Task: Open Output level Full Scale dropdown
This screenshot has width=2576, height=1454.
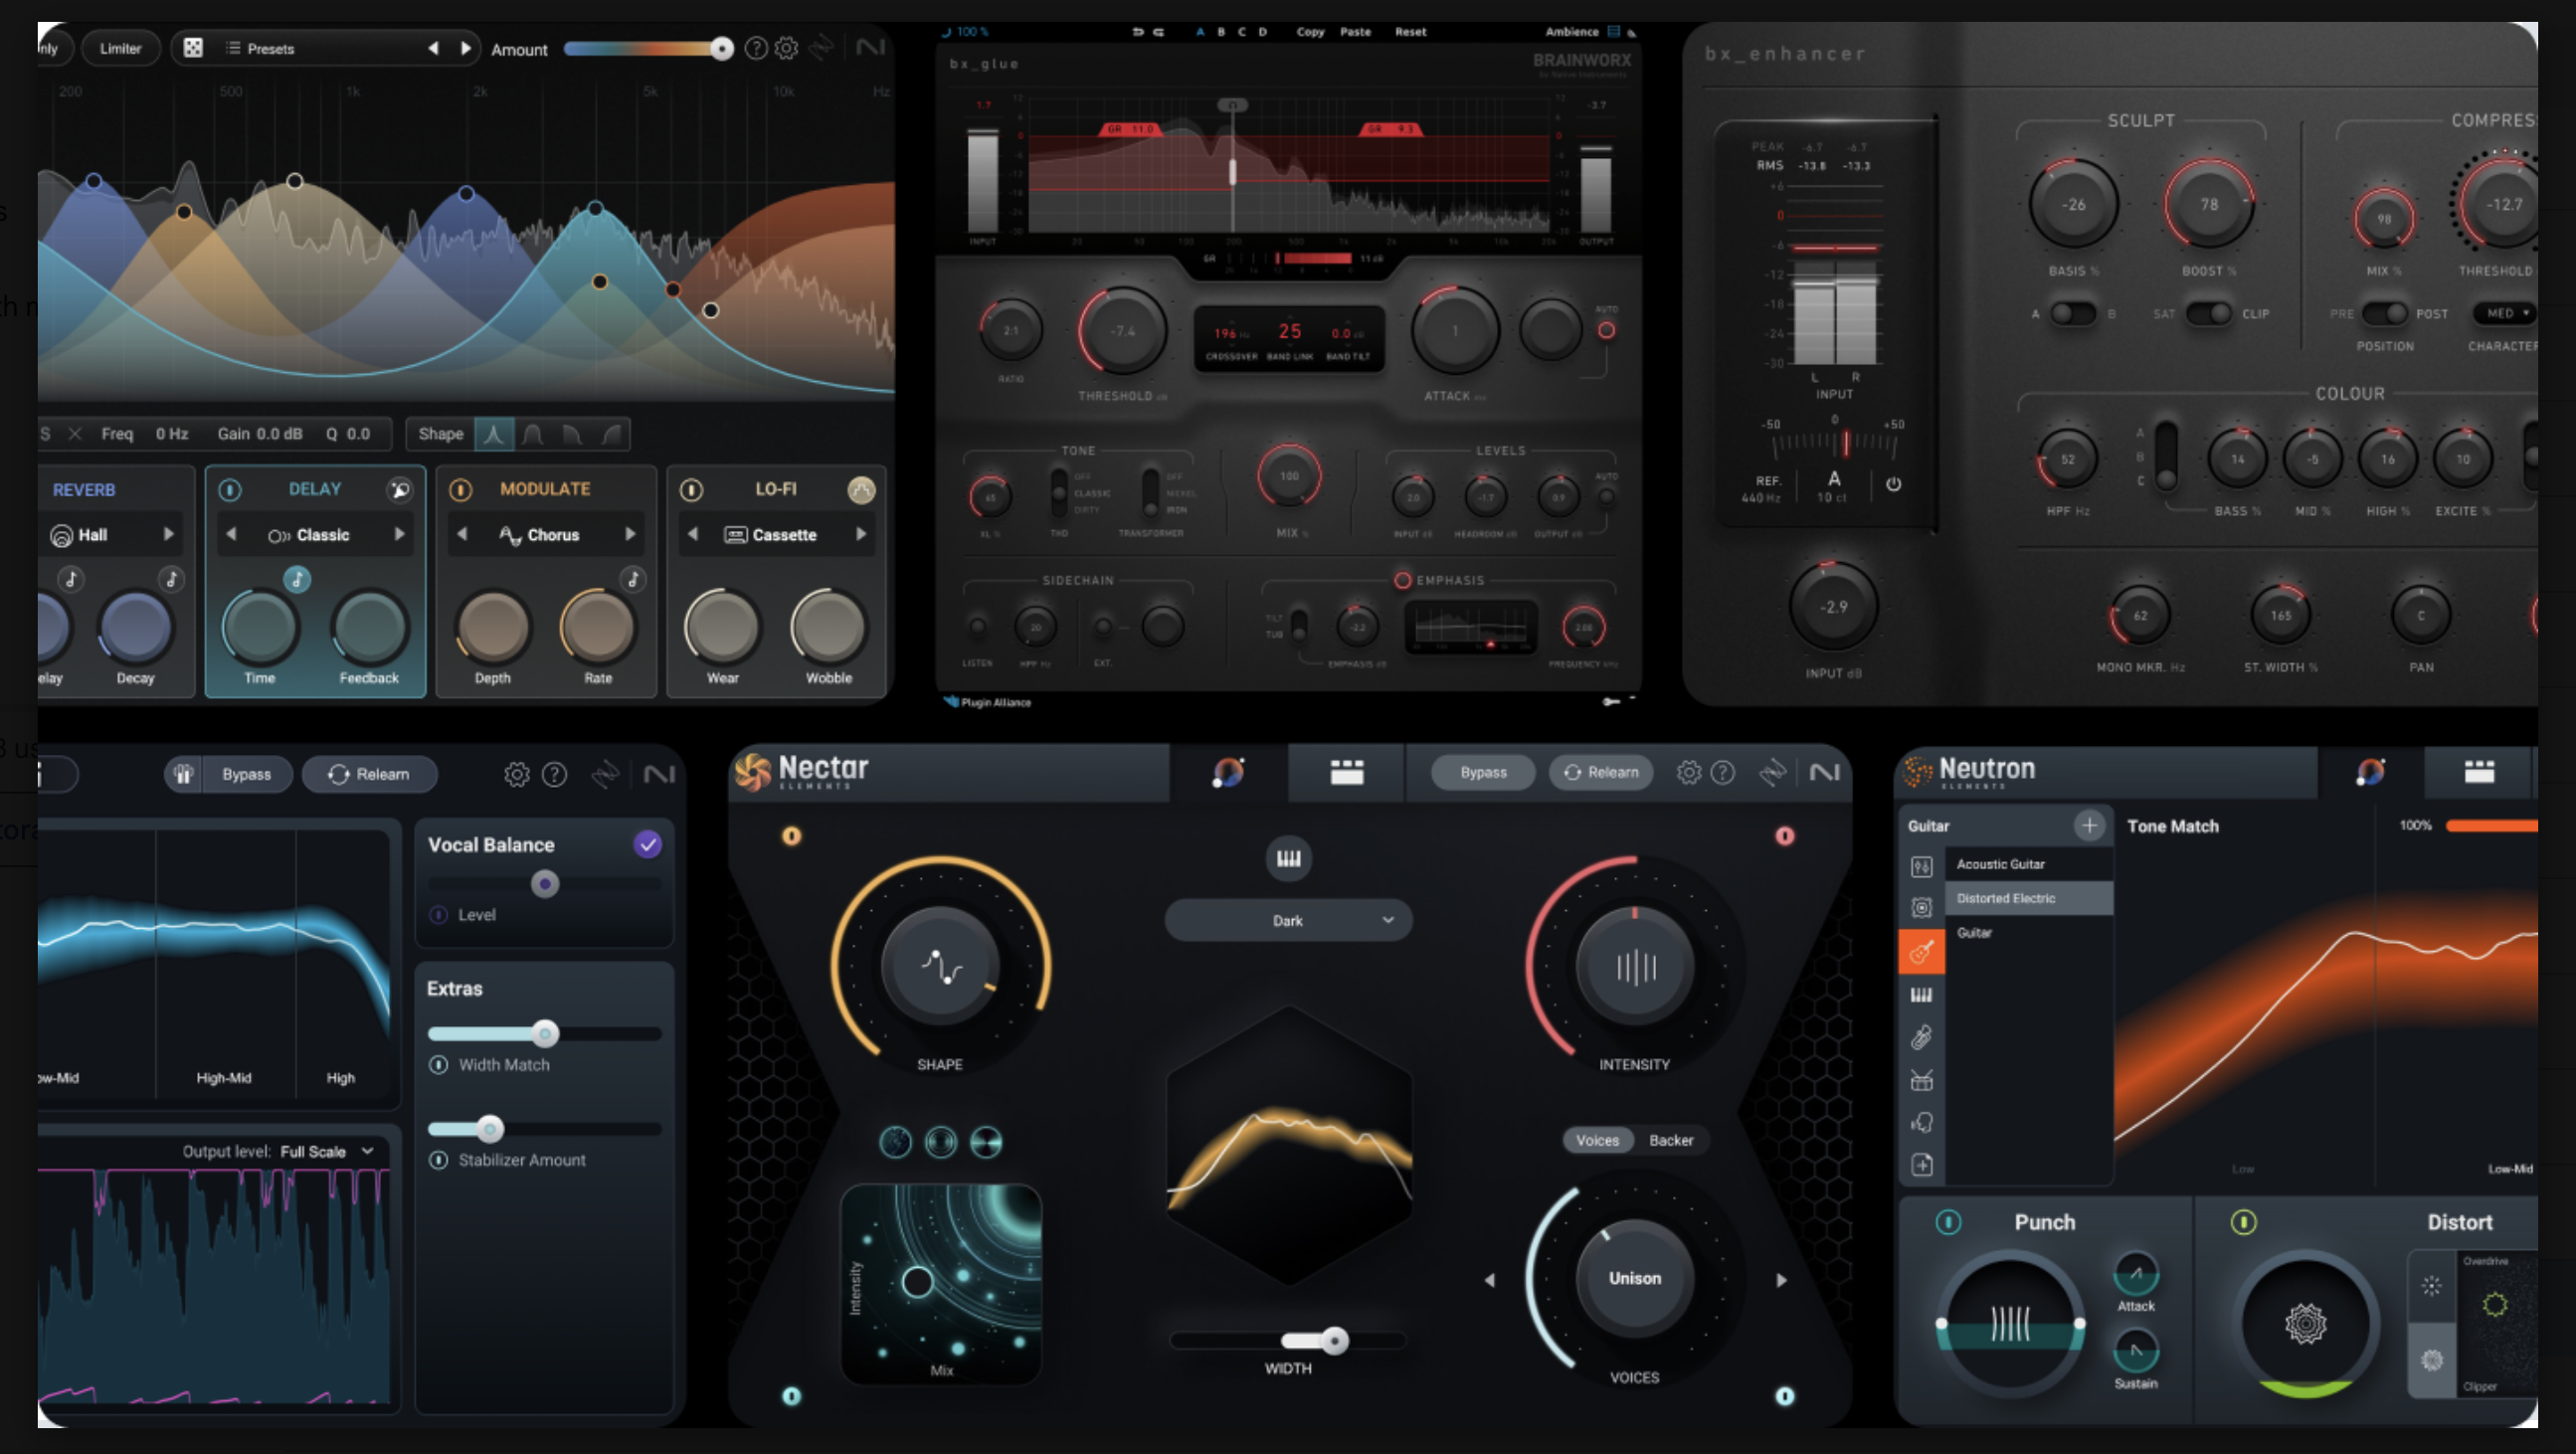Action: pos(328,1151)
